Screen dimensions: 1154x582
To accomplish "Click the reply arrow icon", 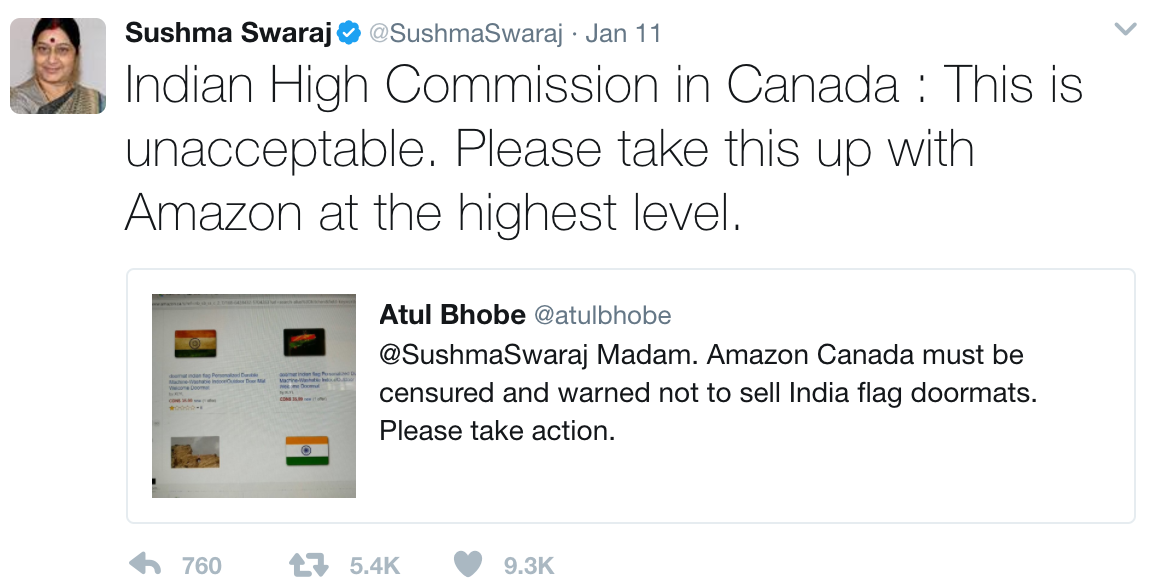I will (146, 565).
